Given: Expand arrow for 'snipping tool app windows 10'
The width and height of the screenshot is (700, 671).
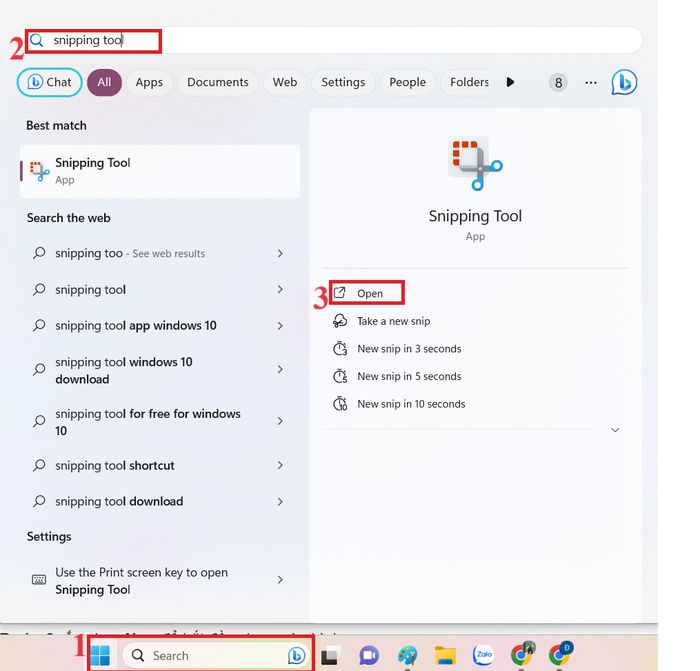Looking at the screenshot, I should tap(280, 326).
